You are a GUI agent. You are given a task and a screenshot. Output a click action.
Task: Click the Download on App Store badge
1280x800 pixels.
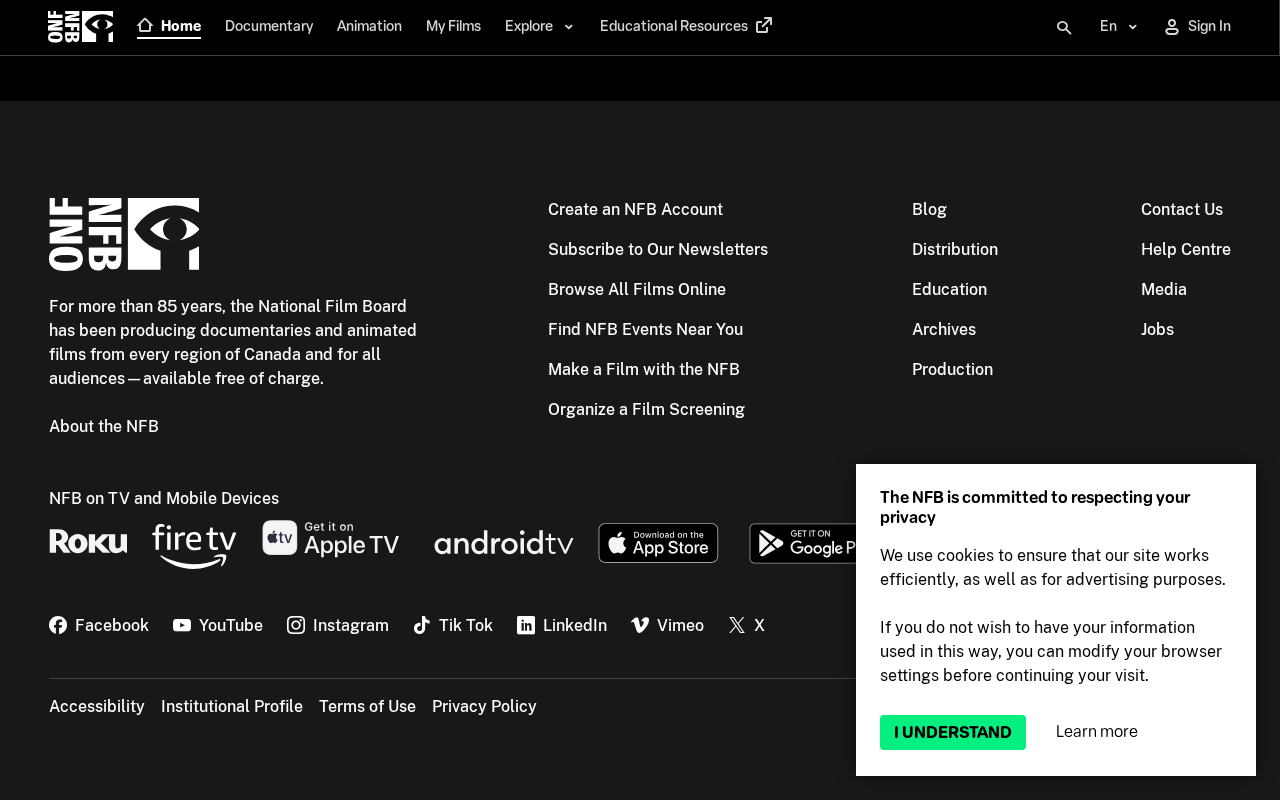[658, 543]
